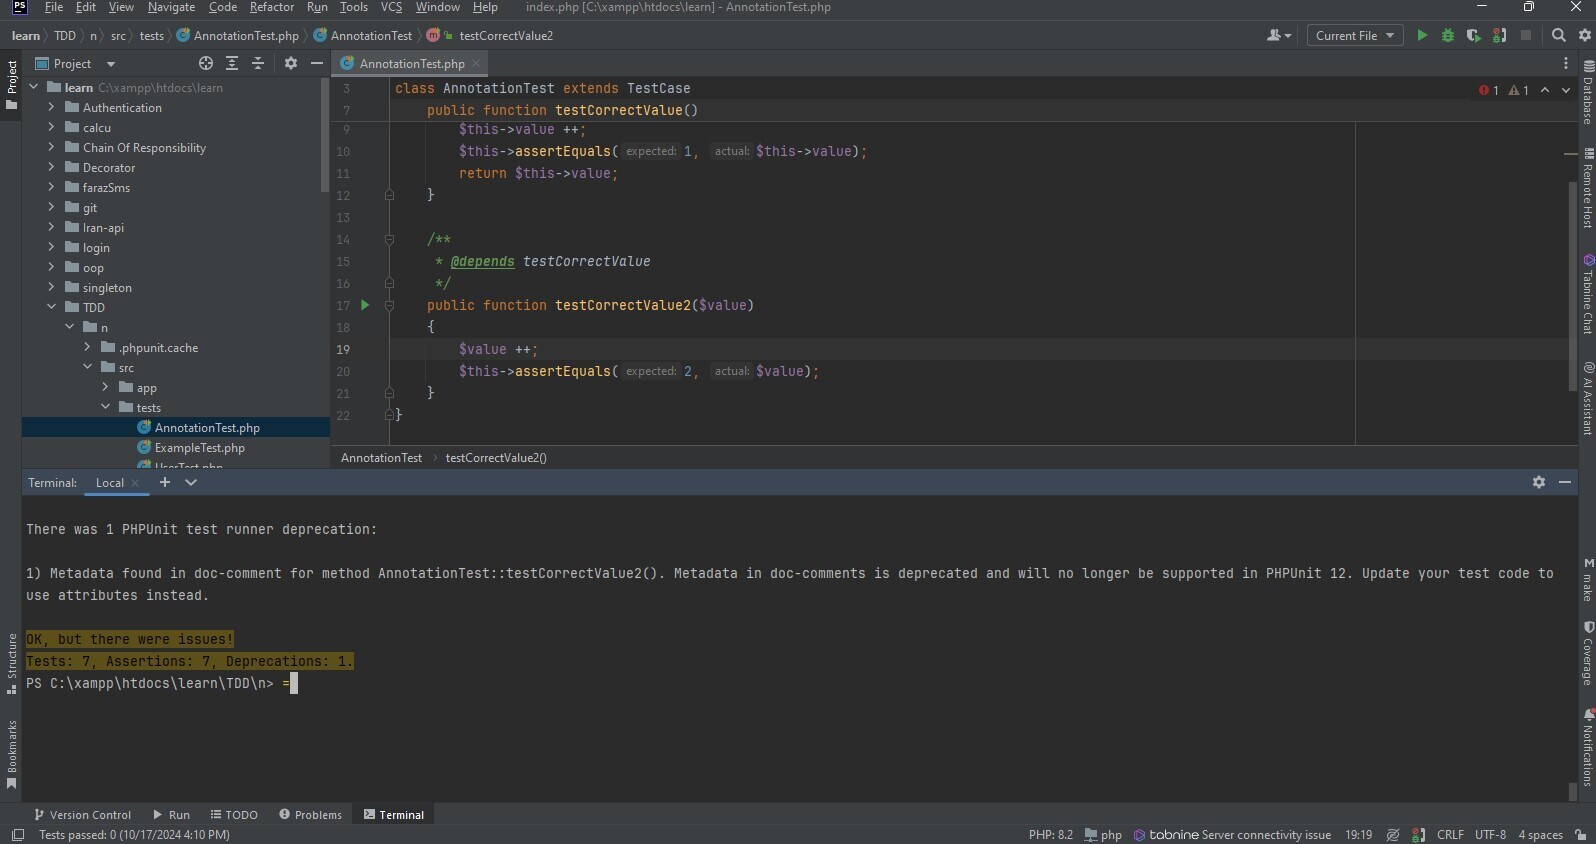Change UTF-8 file encoding in status bar
This screenshot has width=1596, height=844.
(x=1490, y=835)
